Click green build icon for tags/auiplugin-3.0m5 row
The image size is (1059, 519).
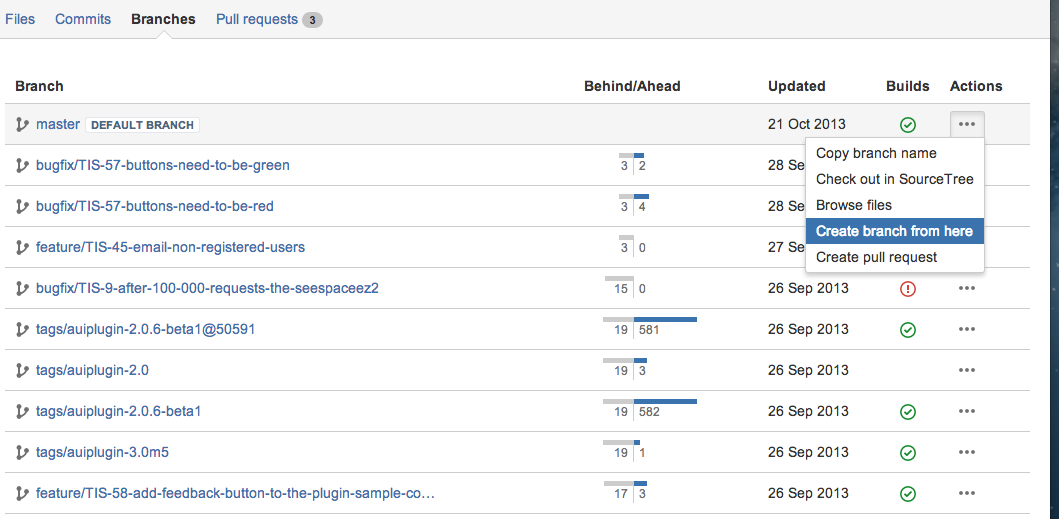(908, 453)
